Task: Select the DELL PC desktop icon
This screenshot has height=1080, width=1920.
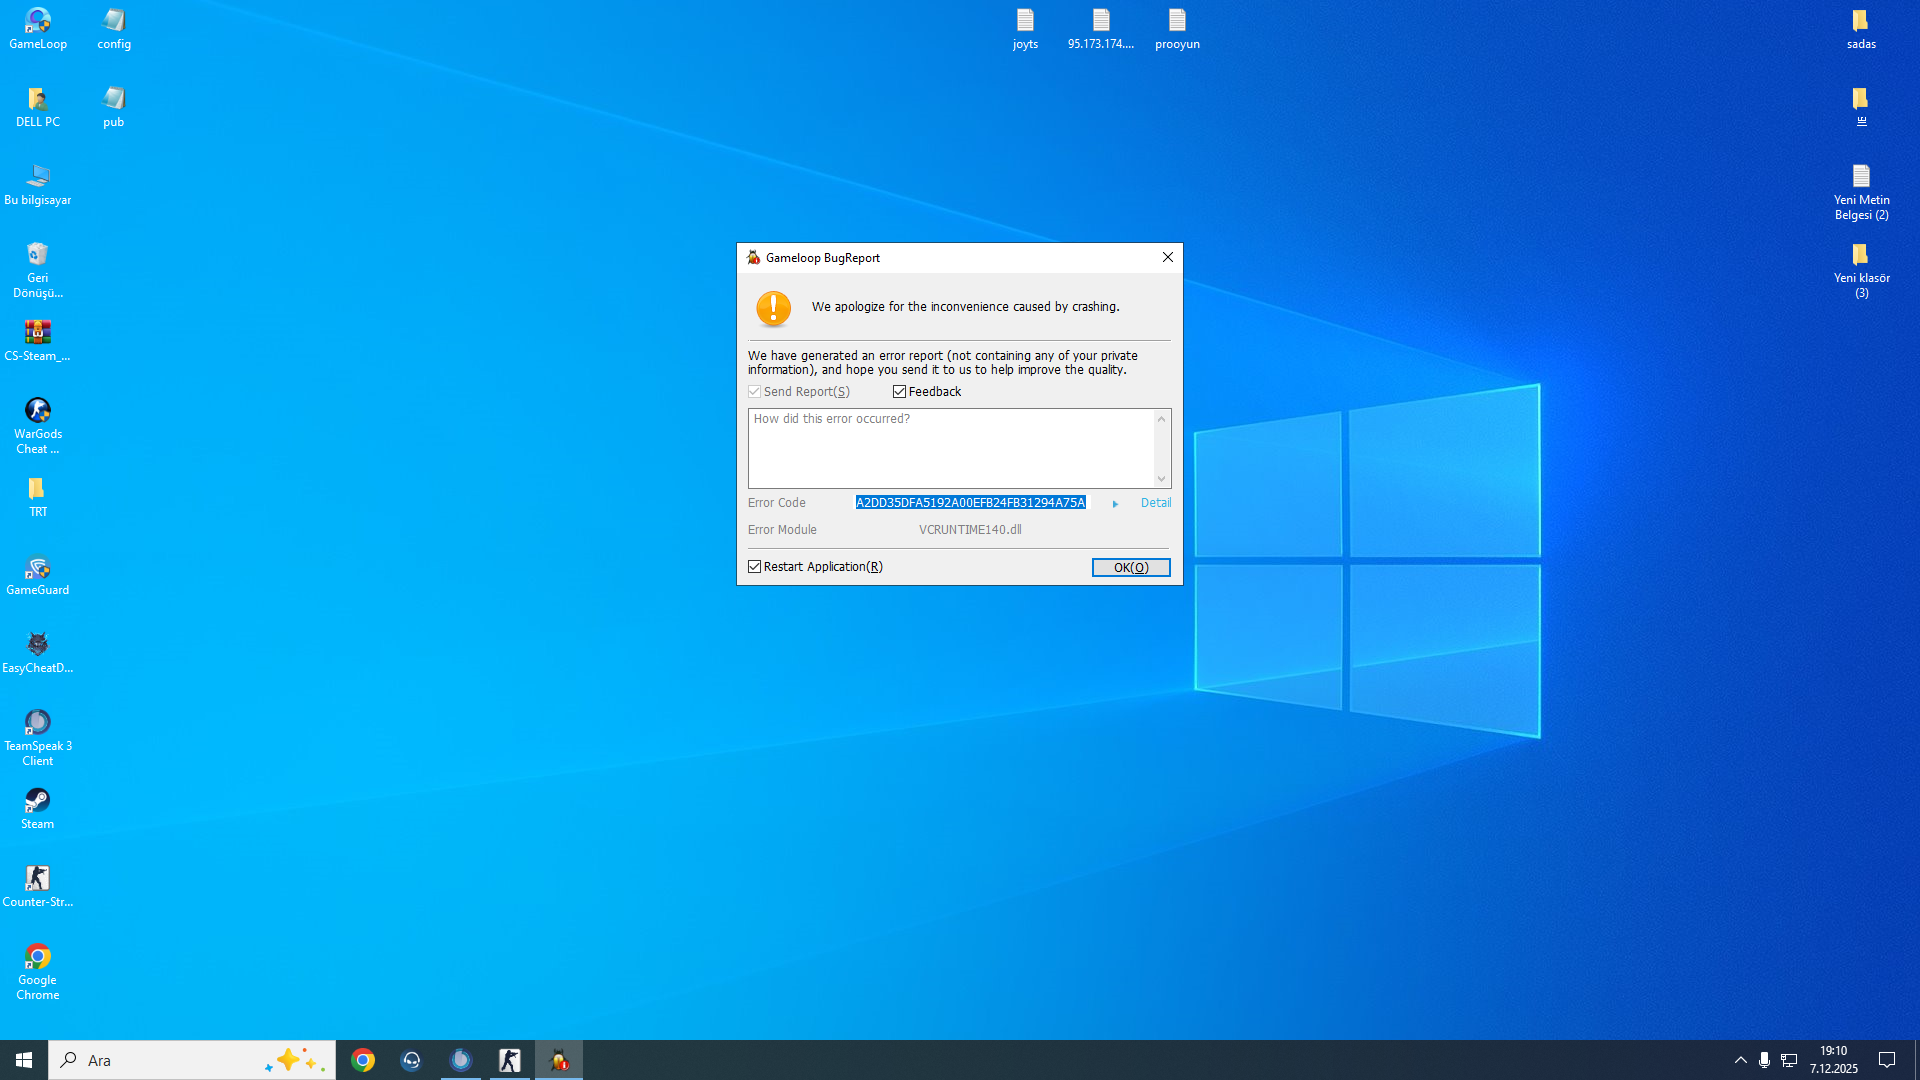Action: click(x=38, y=106)
